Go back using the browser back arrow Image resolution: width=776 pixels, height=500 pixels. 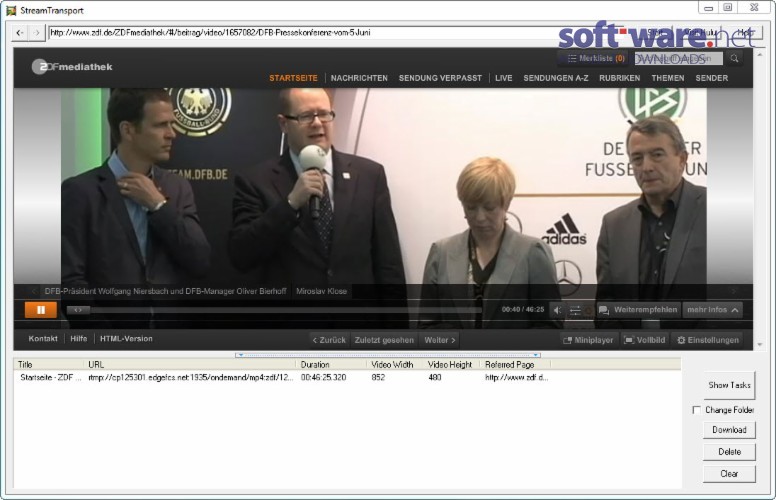20,33
